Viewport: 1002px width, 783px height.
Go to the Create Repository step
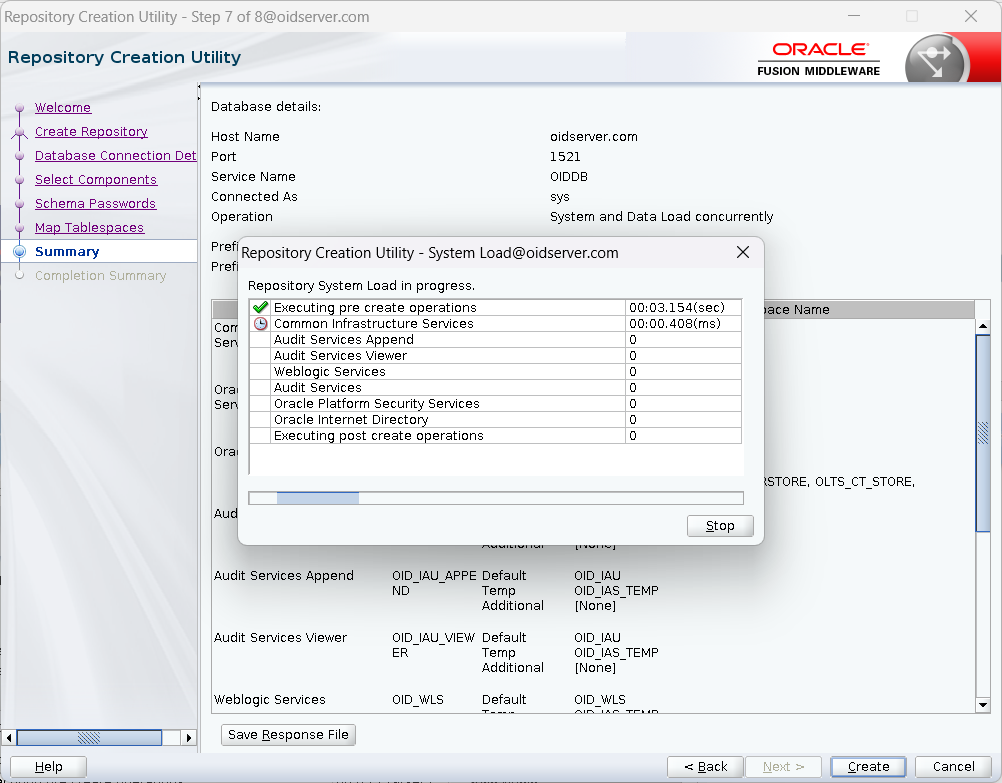(91, 132)
